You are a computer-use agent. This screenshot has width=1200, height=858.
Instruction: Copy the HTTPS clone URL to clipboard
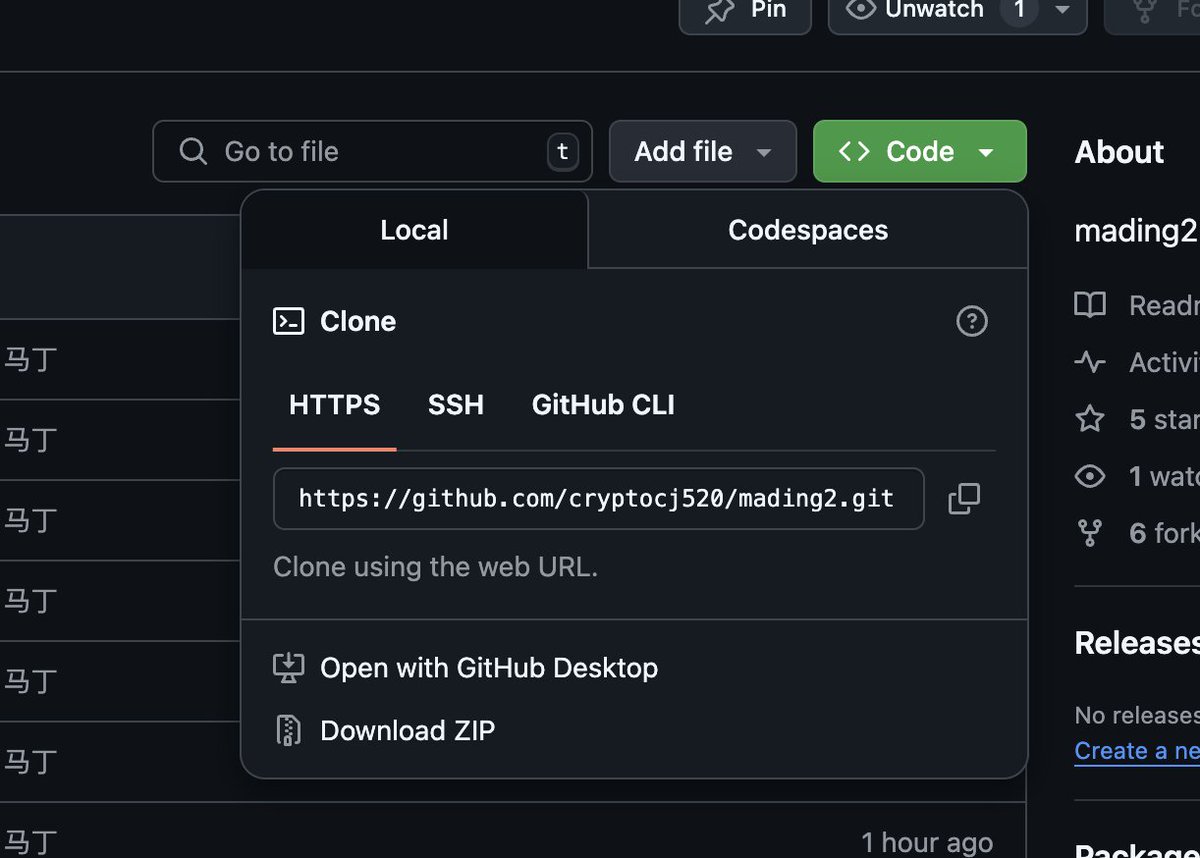pyautogui.click(x=964, y=498)
